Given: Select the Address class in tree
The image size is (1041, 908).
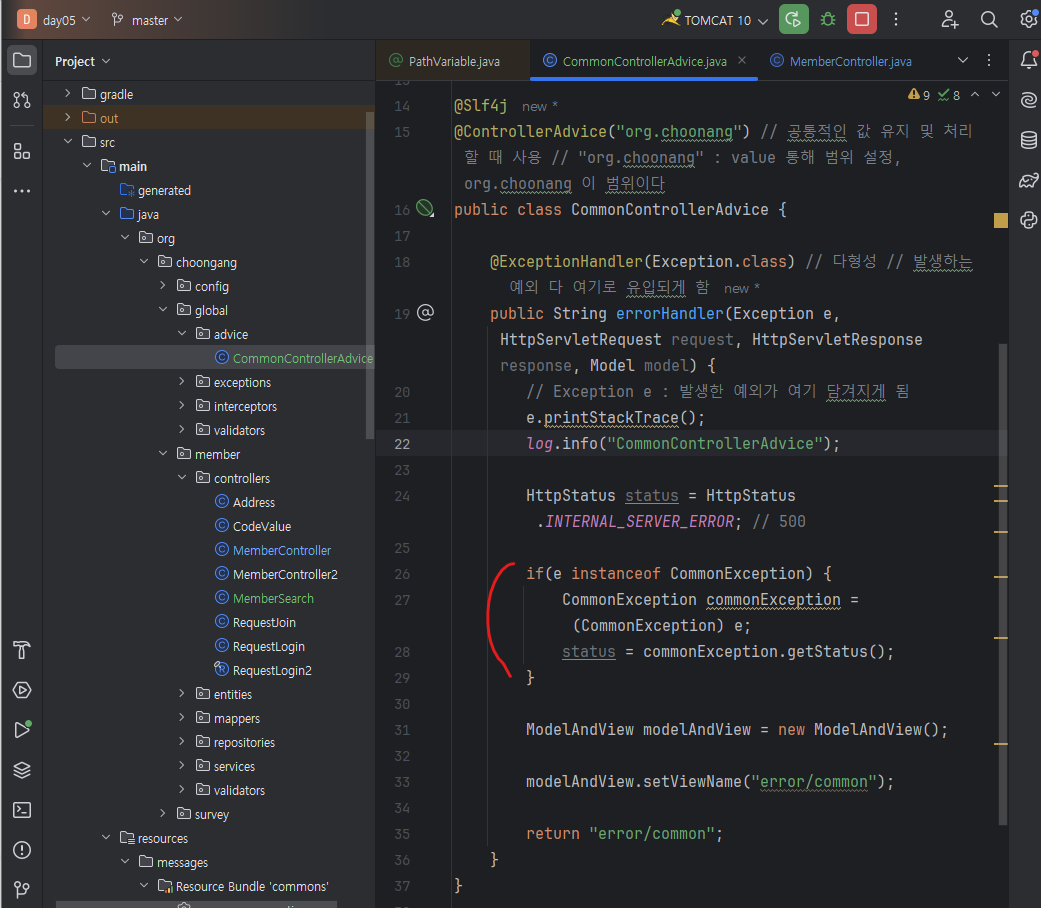Looking at the screenshot, I should pos(254,502).
